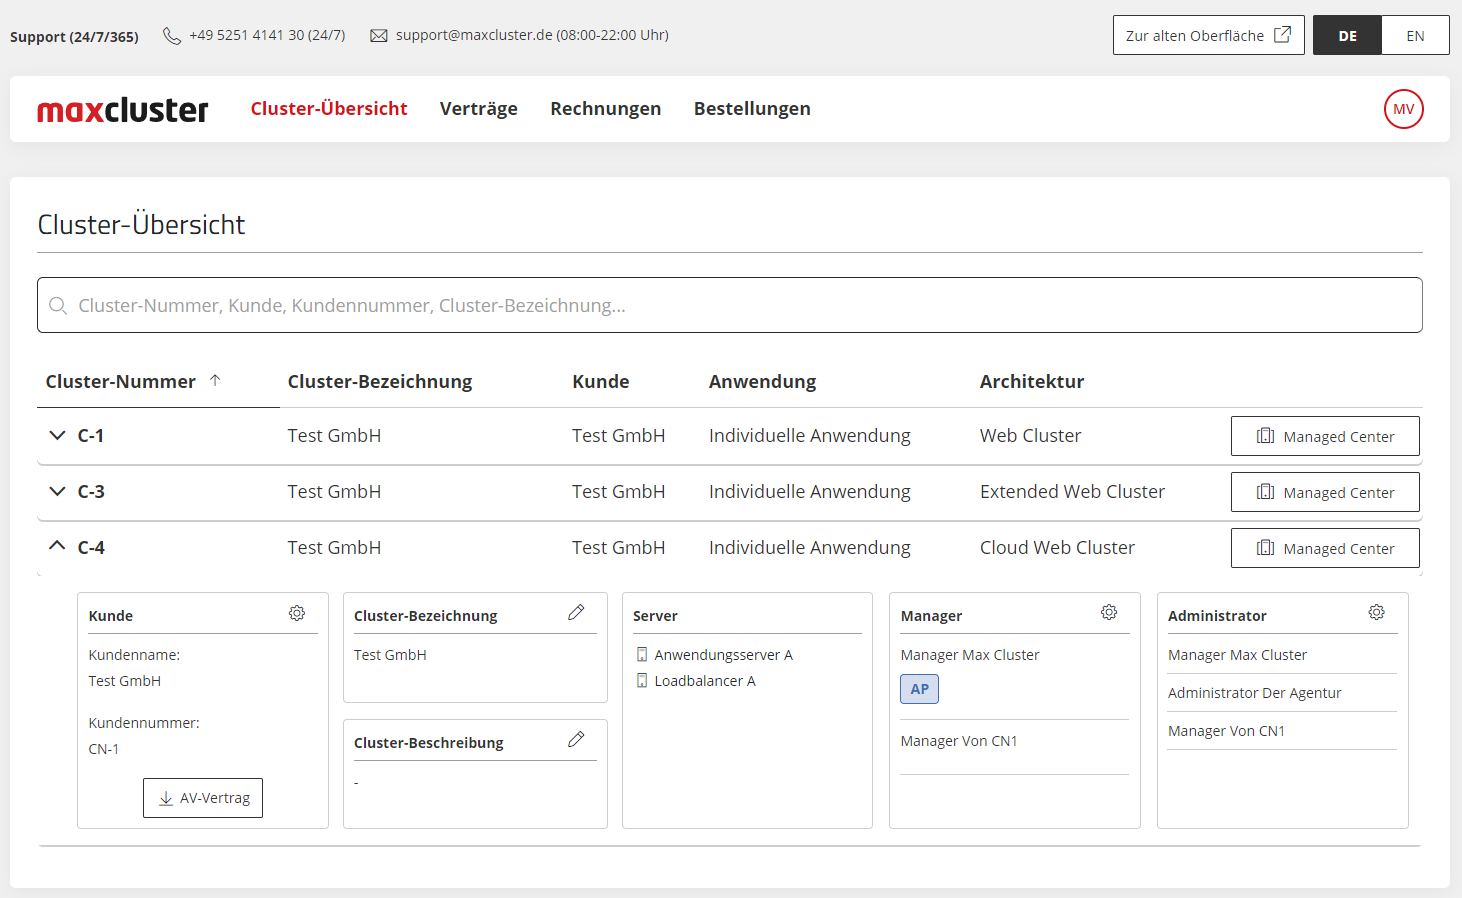Open settings gear in Manager card
The image size is (1462, 898).
[1109, 612]
